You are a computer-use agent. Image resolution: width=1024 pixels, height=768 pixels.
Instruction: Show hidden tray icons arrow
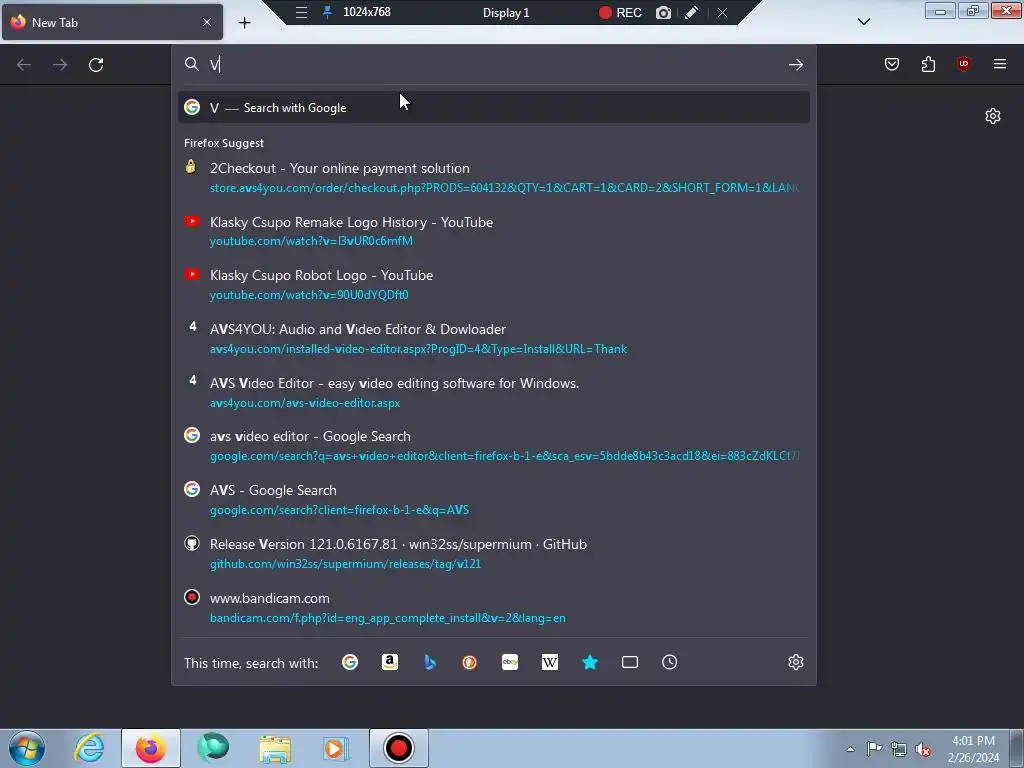pos(850,749)
